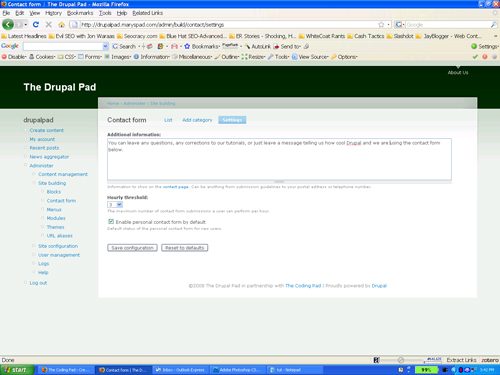
Task: Go to the Home page icon
Action: point(61,25)
